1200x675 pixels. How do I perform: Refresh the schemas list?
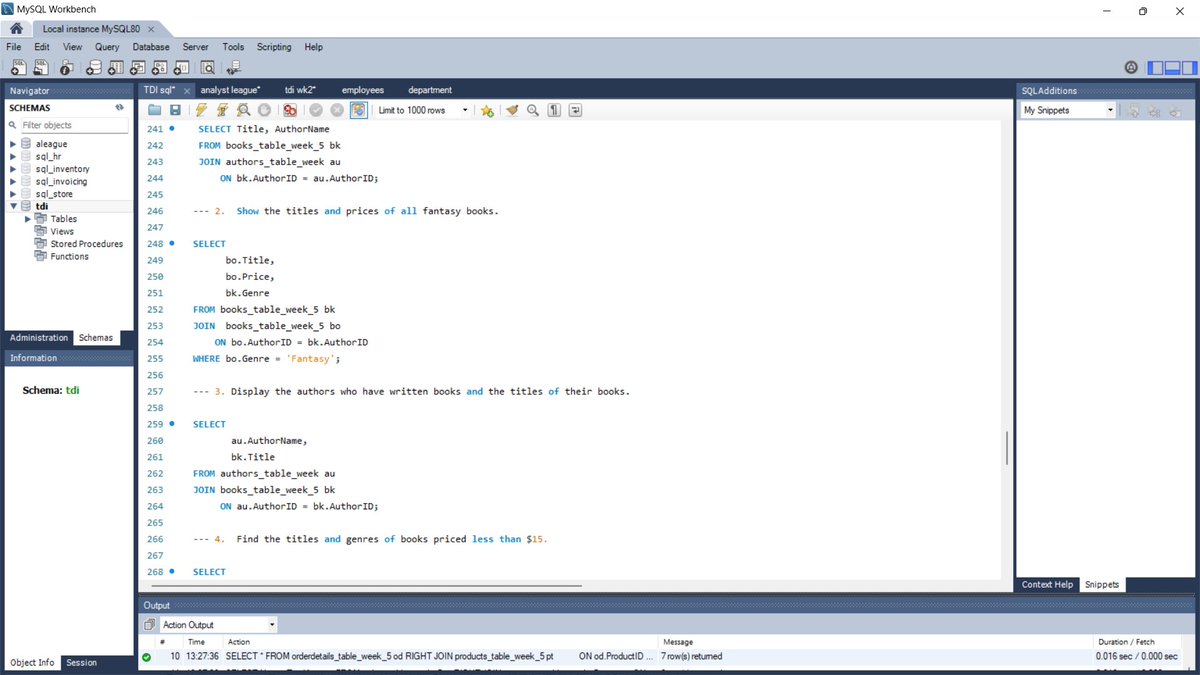(120, 107)
